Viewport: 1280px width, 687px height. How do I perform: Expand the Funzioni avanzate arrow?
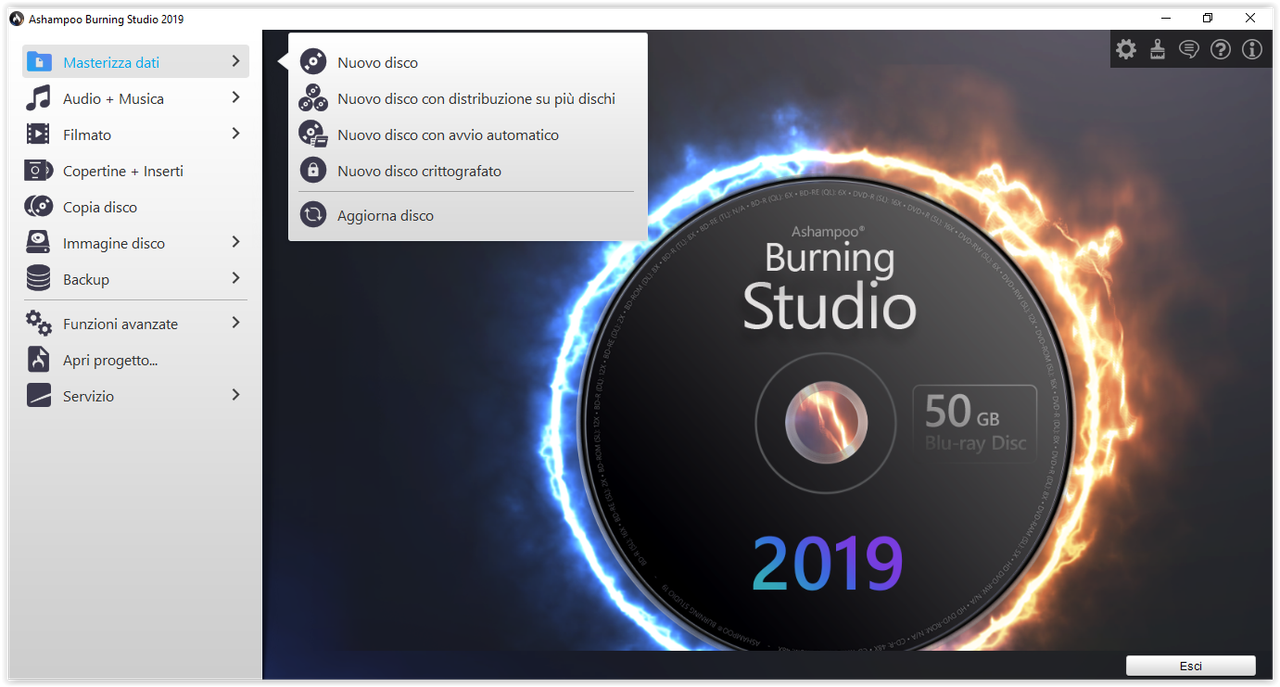236,322
